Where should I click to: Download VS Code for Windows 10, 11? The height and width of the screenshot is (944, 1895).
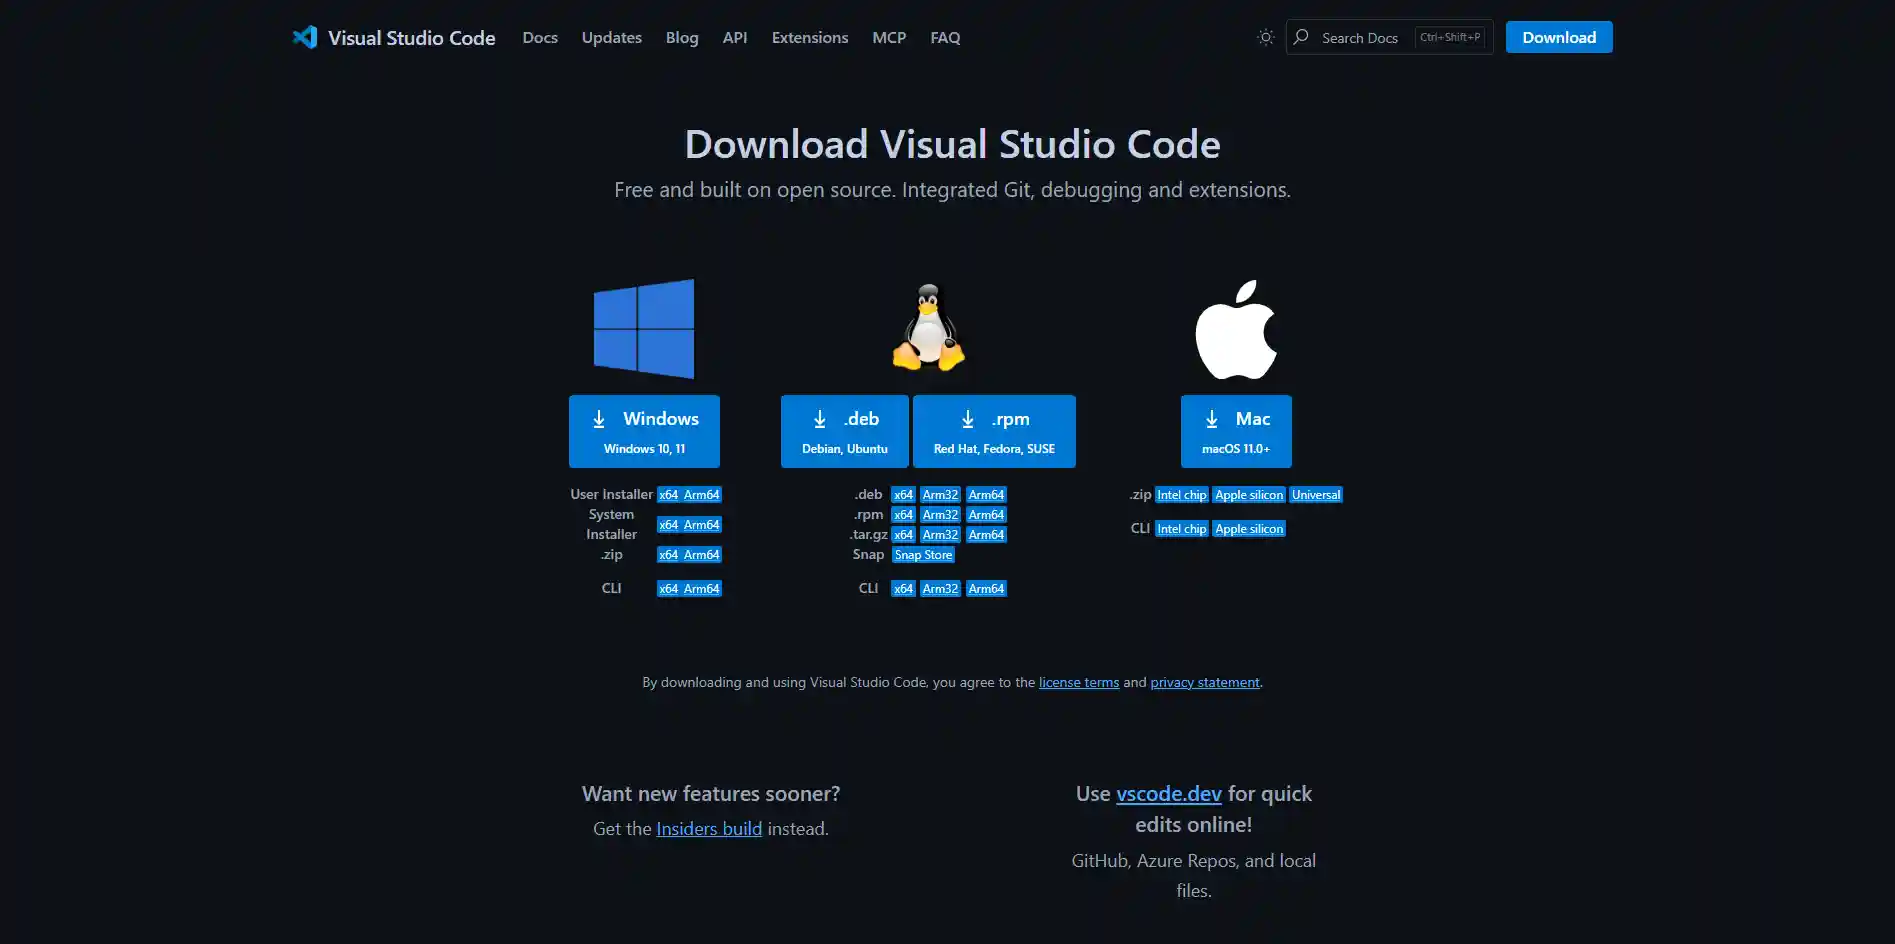(644, 431)
